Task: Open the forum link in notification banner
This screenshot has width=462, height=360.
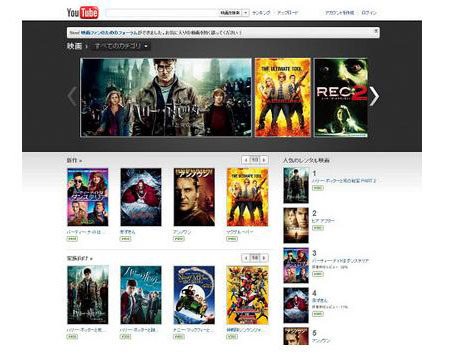Action: click(109, 33)
